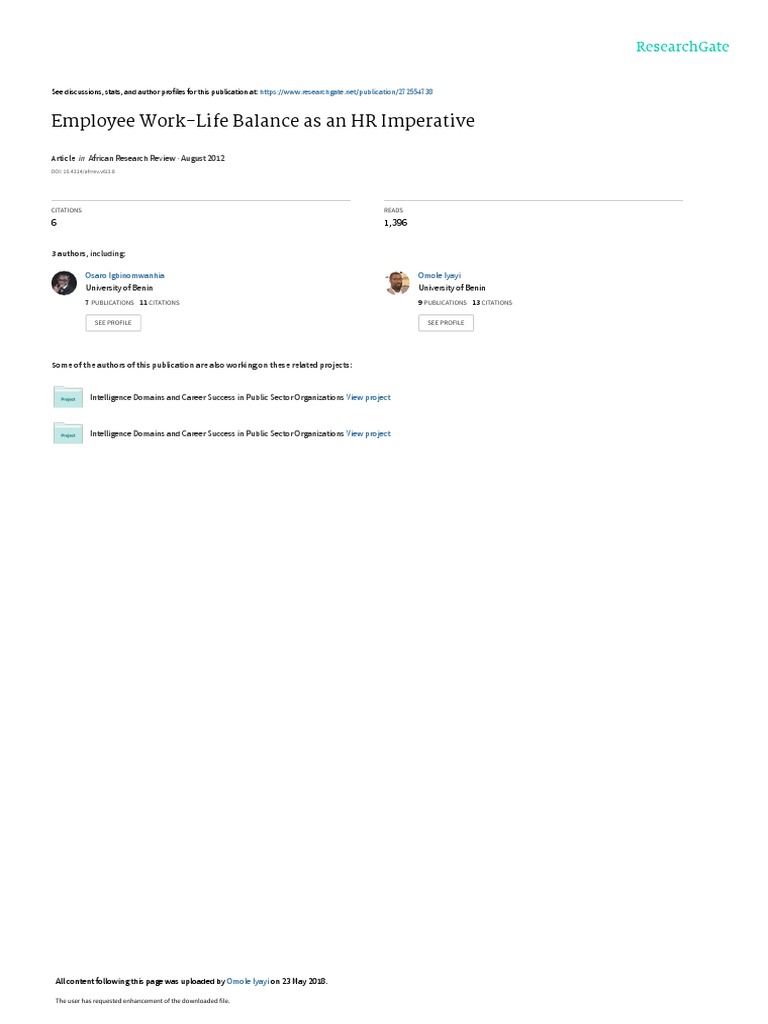Click the reads count 1,396
This screenshot has height=1024, width=768.
point(396,223)
